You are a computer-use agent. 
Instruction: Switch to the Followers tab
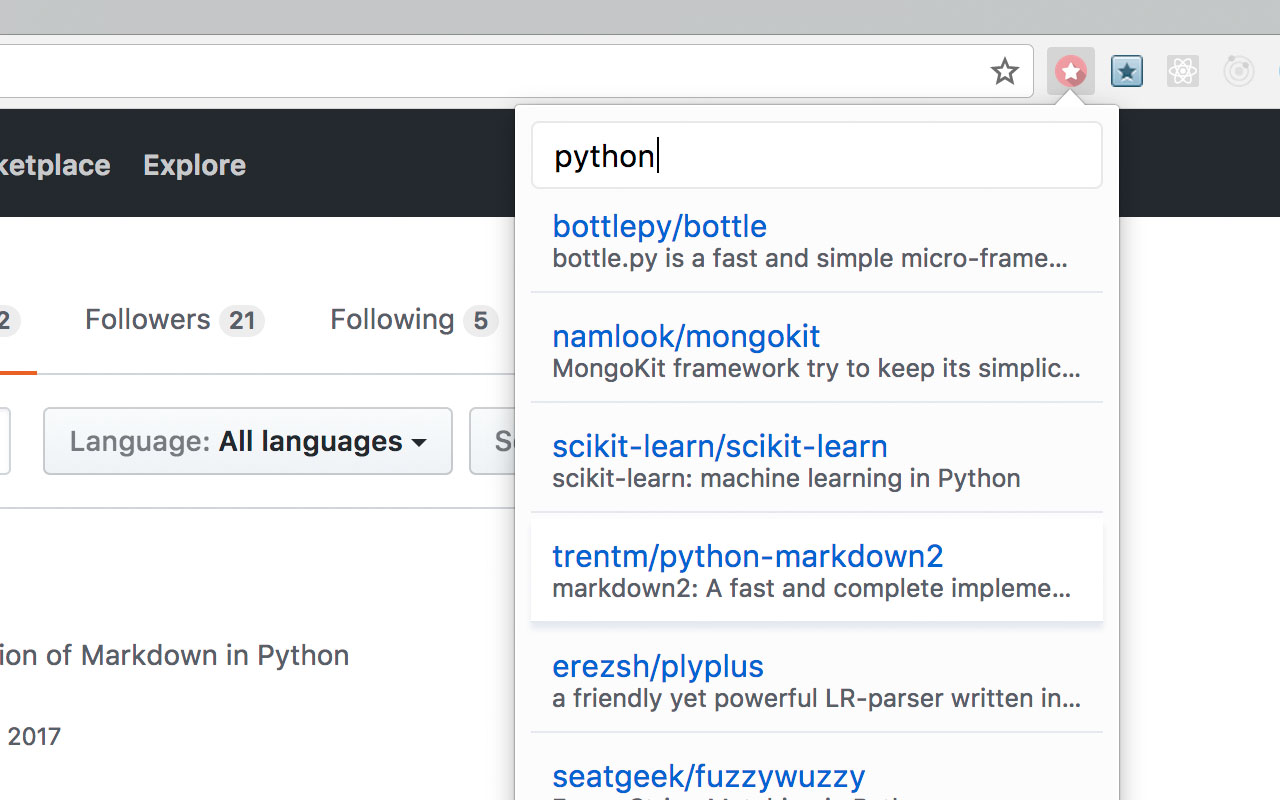(174, 320)
